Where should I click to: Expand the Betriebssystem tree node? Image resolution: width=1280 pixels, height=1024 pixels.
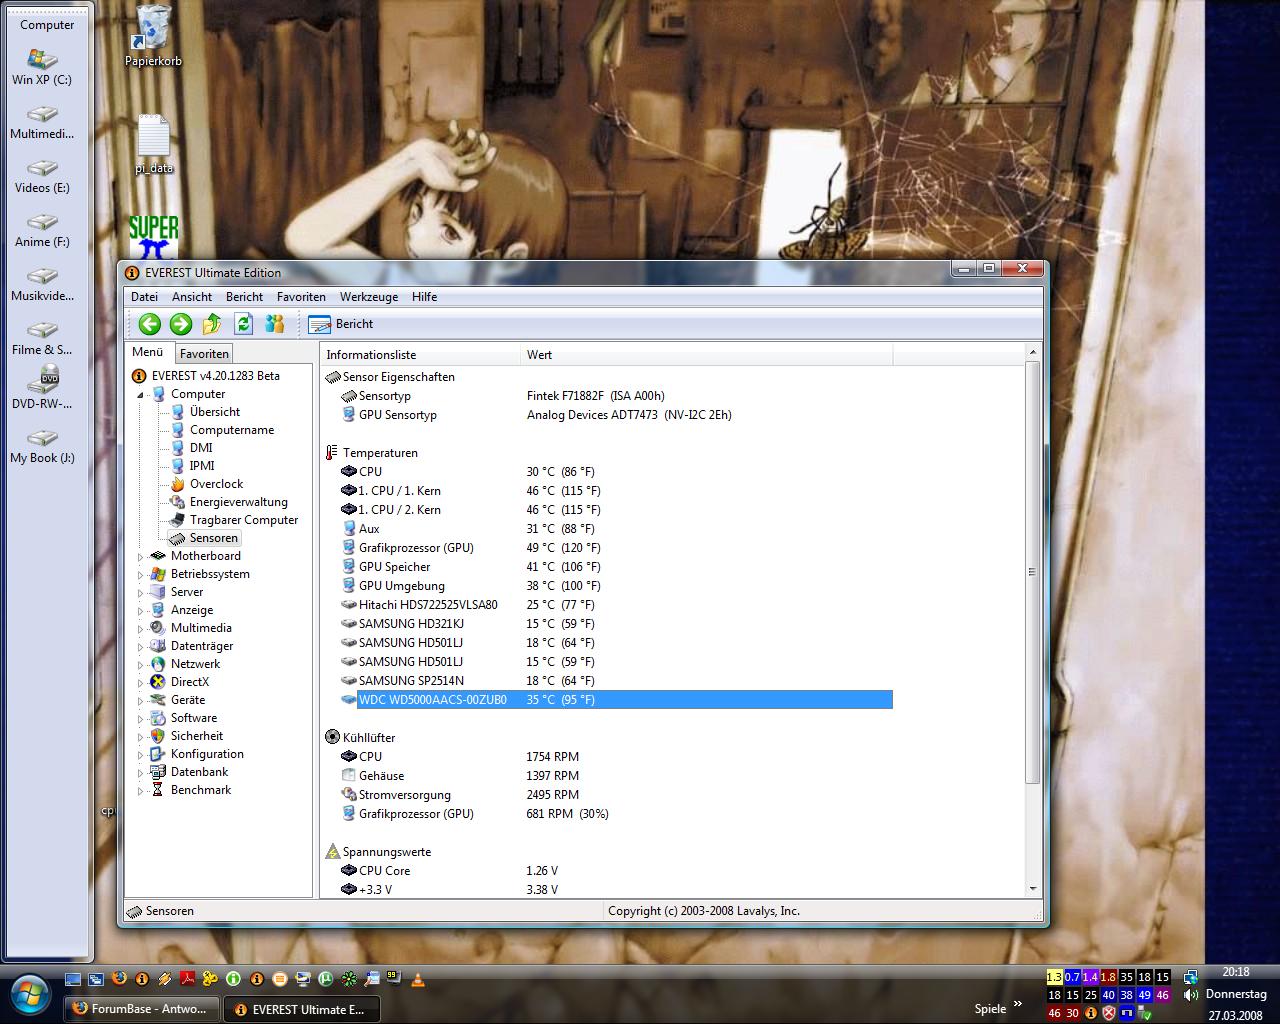point(141,575)
